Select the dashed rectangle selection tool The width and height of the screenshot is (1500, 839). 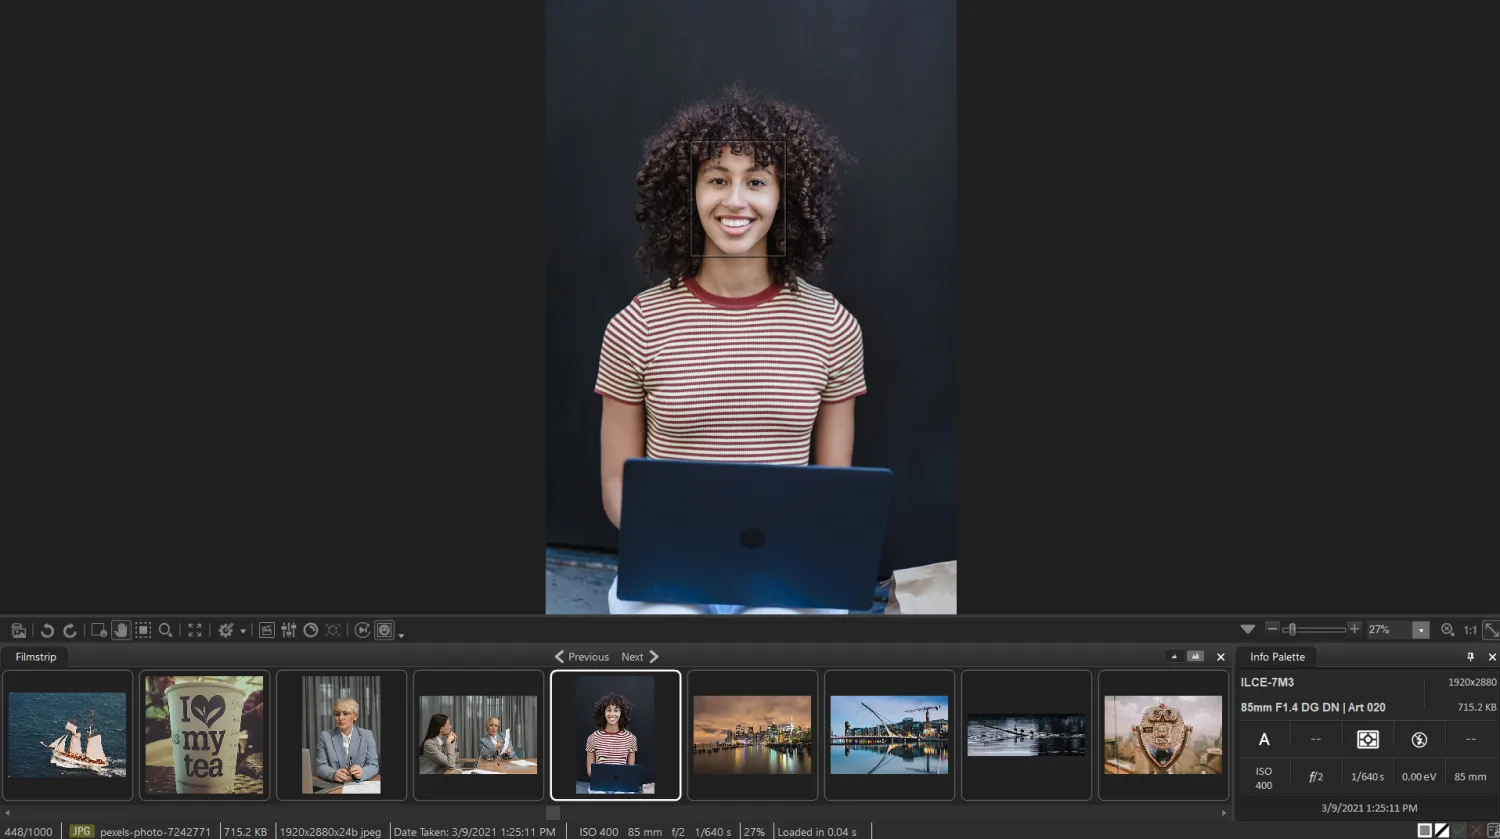pos(143,630)
